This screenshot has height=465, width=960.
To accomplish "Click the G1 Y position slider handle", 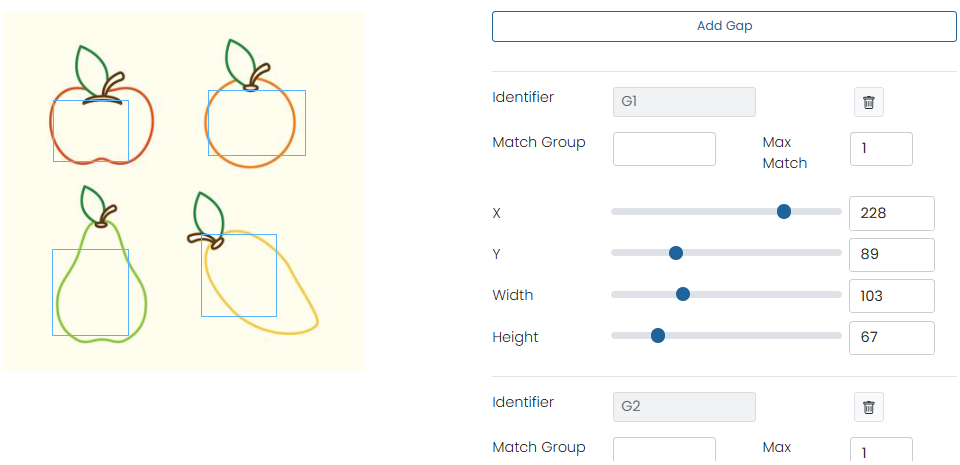I will 675,253.
